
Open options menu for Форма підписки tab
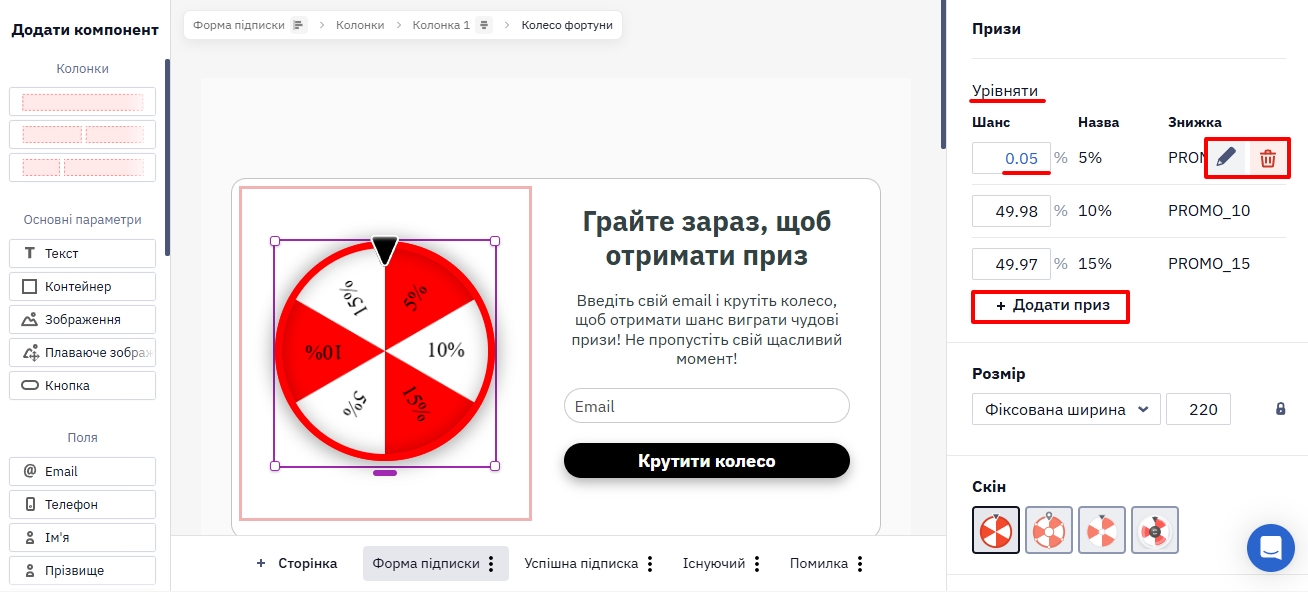[x=491, y=564]
